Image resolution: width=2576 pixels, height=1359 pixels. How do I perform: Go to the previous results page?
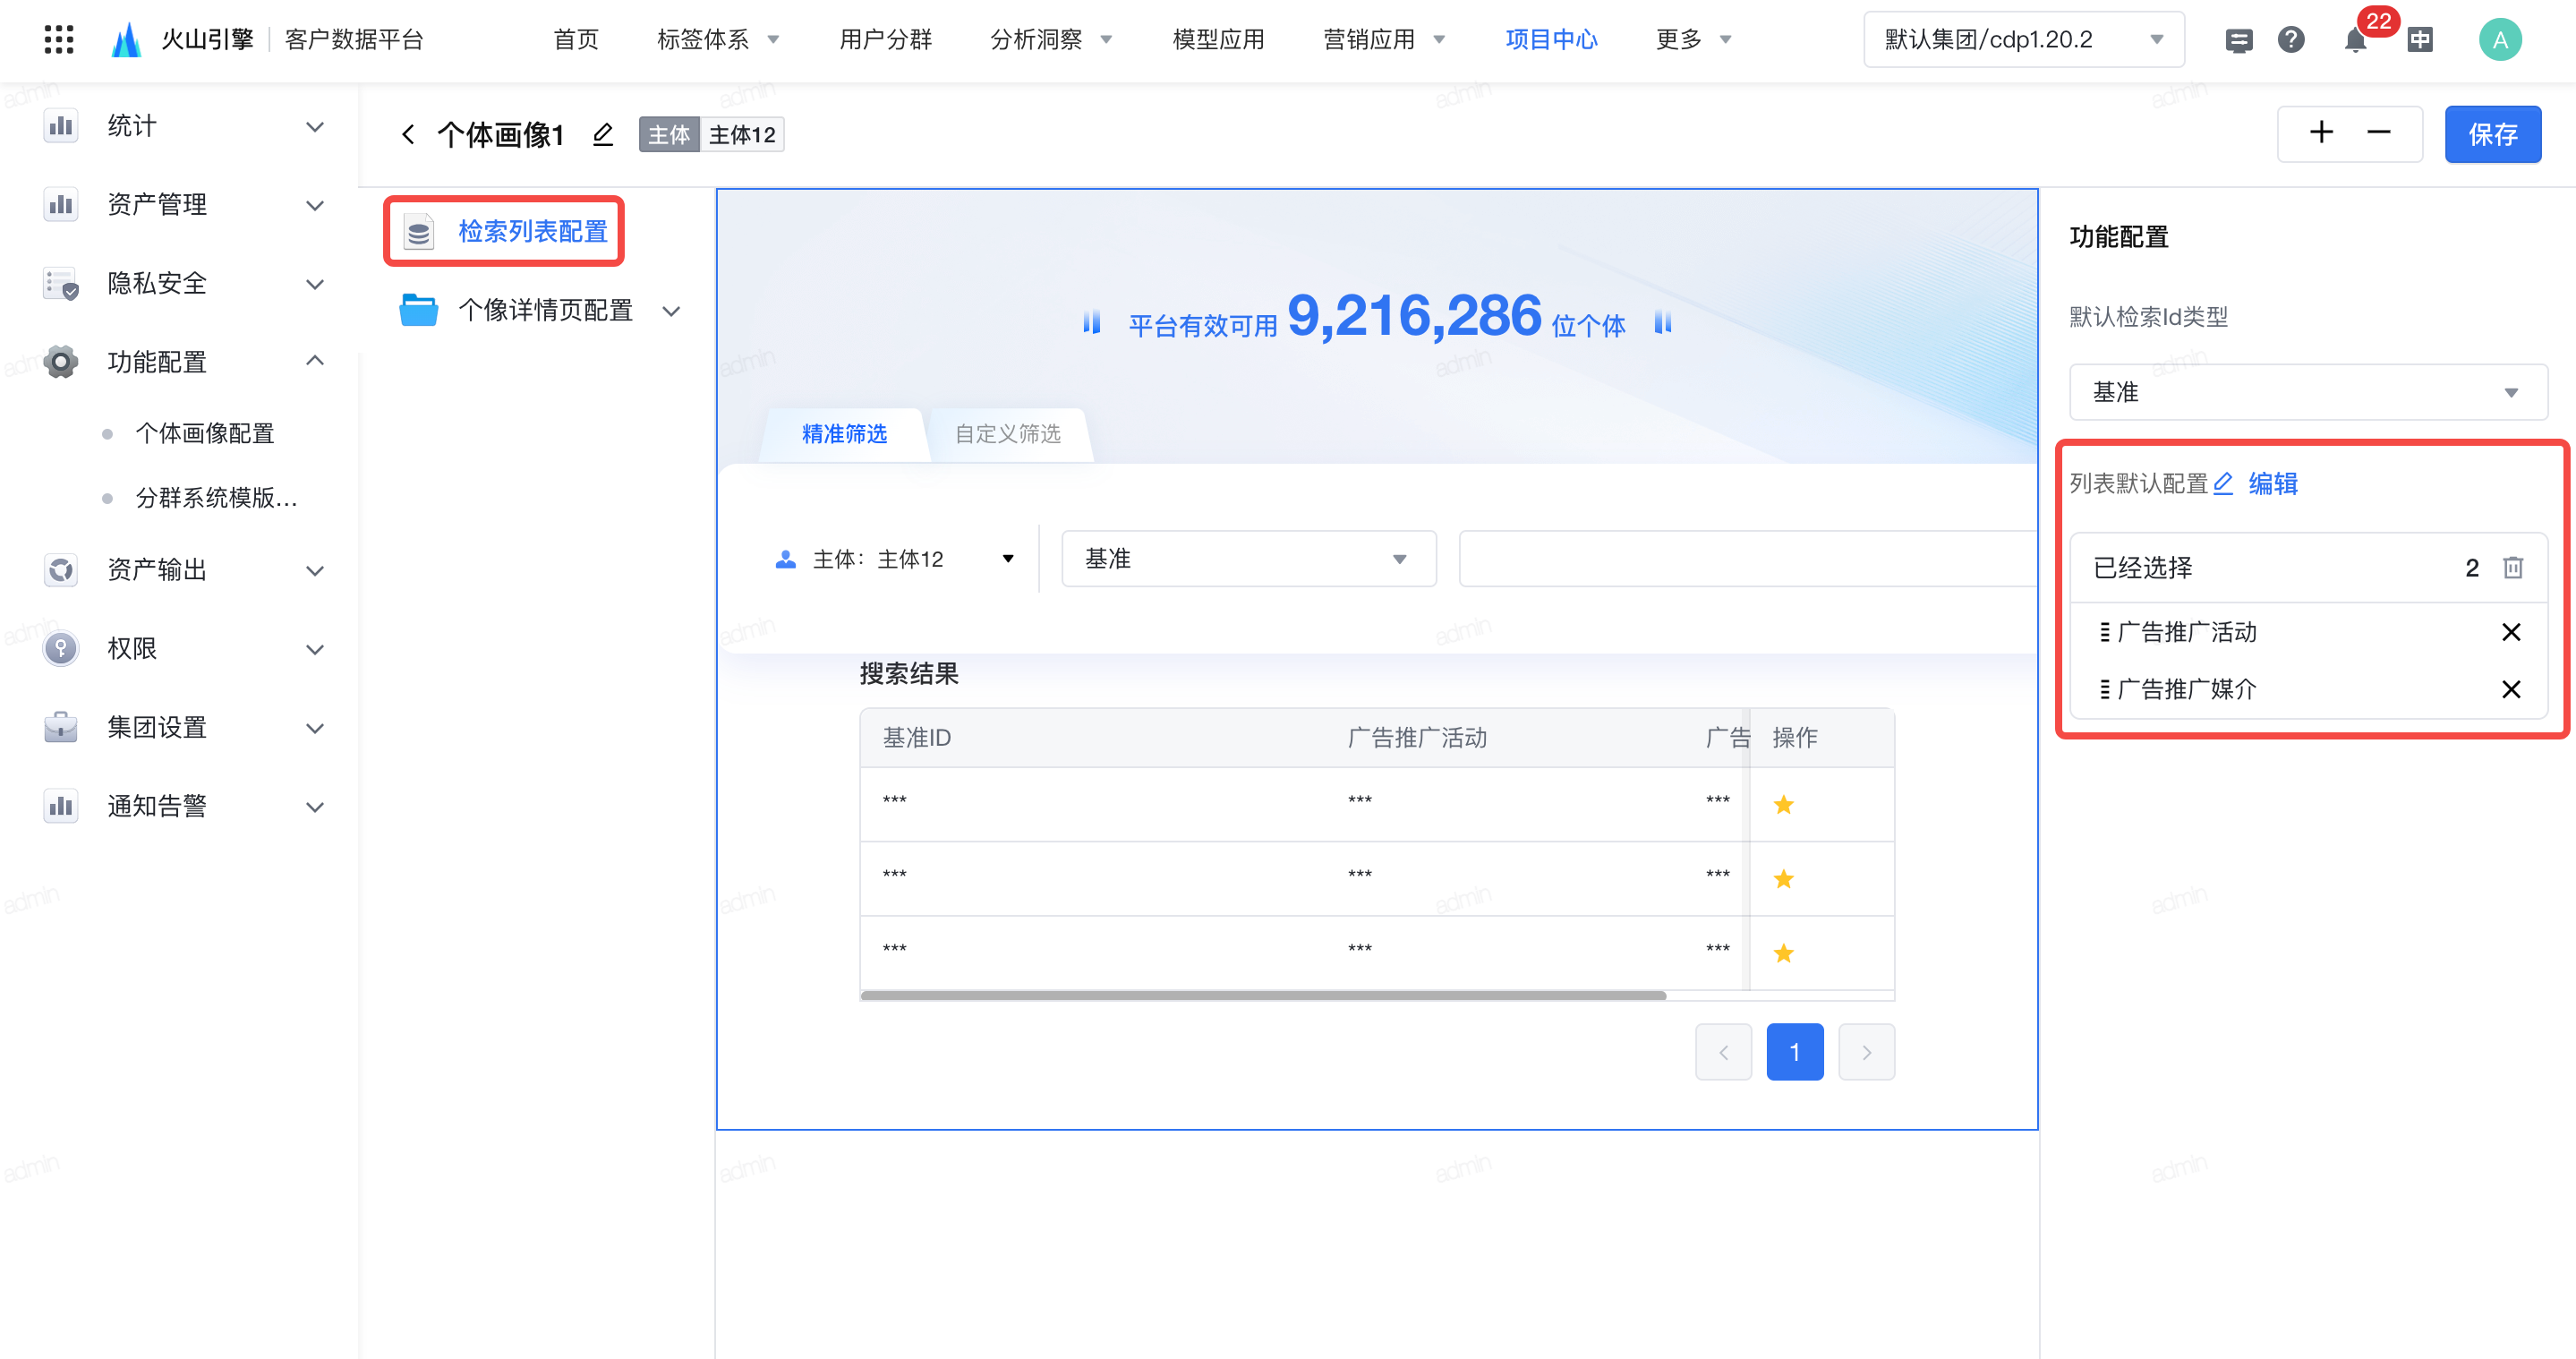click(1723, 1052)
